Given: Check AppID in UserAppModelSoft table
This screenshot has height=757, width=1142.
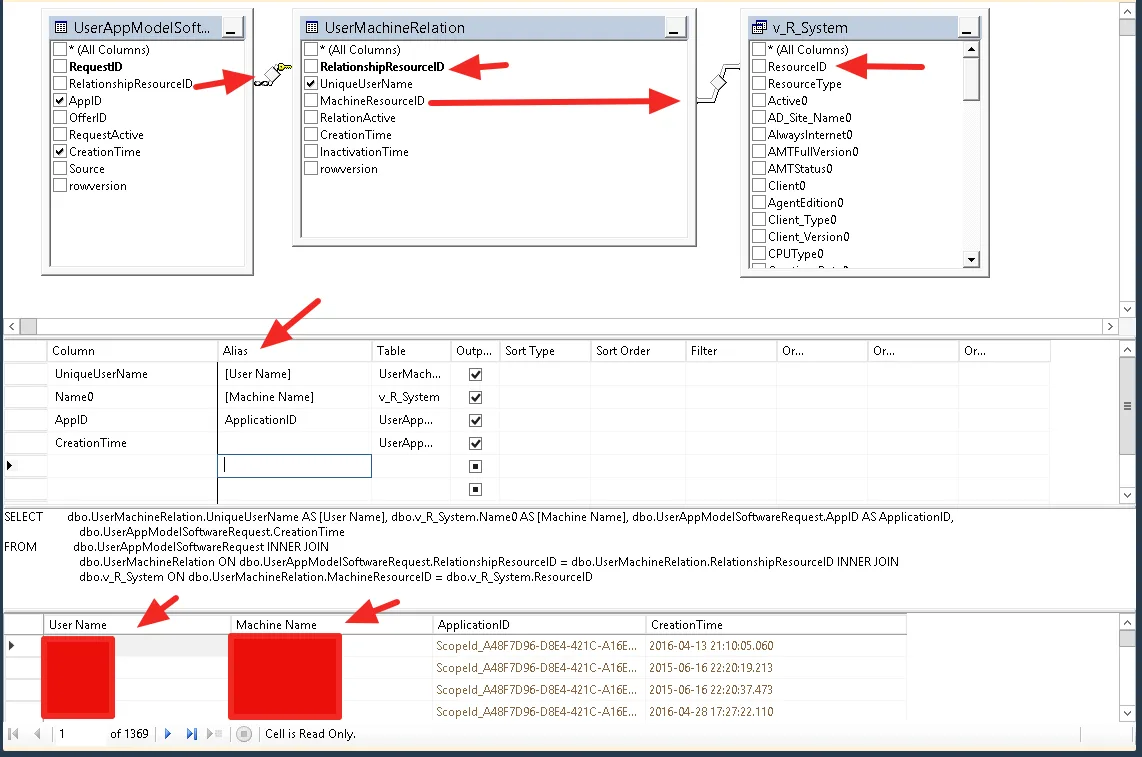Looking at the screenshot, I should click(60, 101).
